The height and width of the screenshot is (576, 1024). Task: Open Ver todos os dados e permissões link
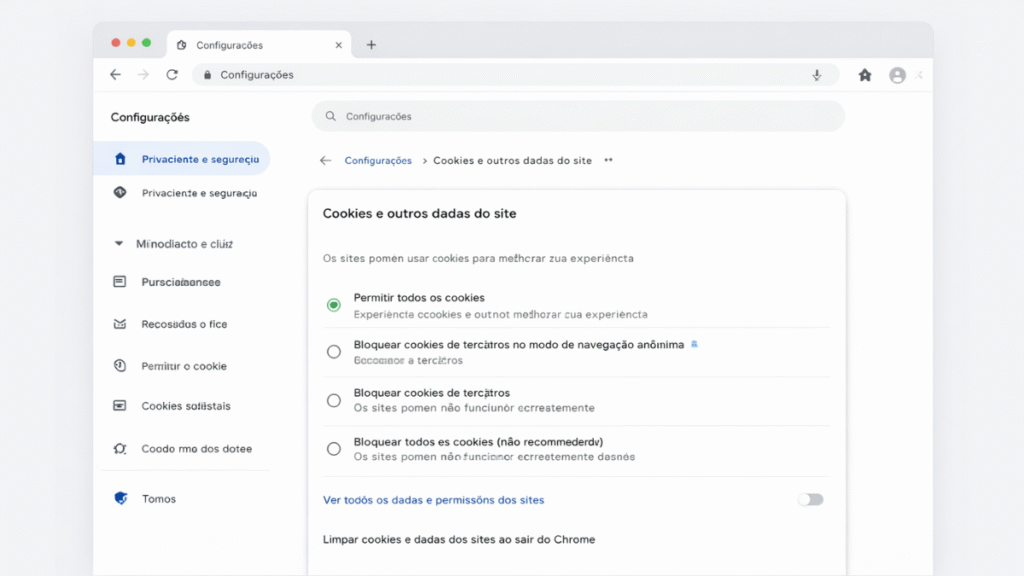(433, 500)
